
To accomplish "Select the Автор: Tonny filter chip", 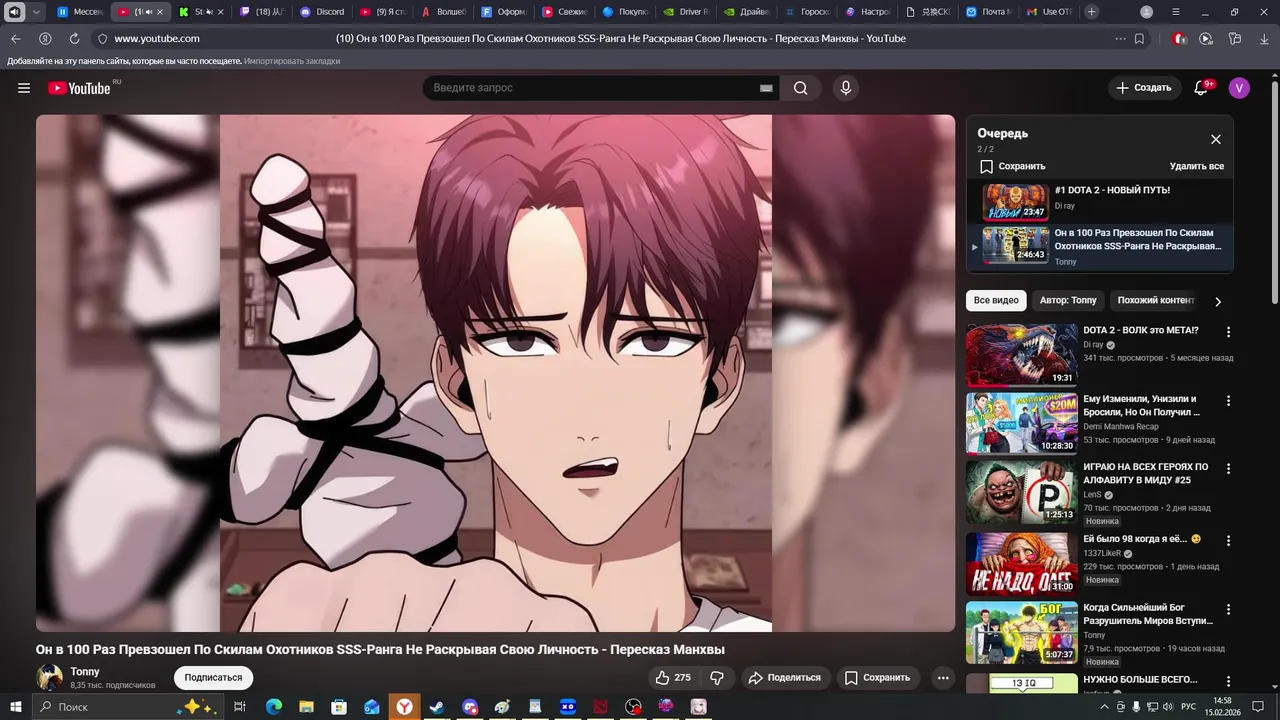I will 1068,301.
